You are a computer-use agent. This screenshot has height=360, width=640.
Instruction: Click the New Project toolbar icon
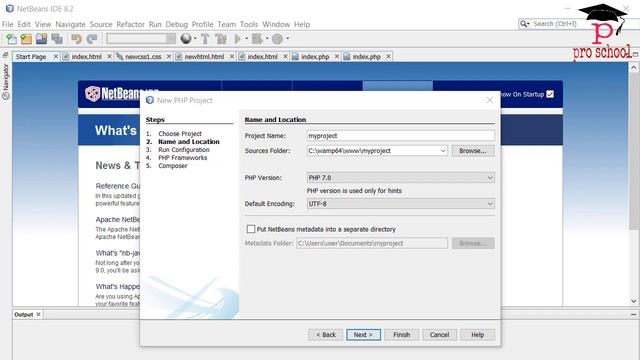tap(26, 39)
